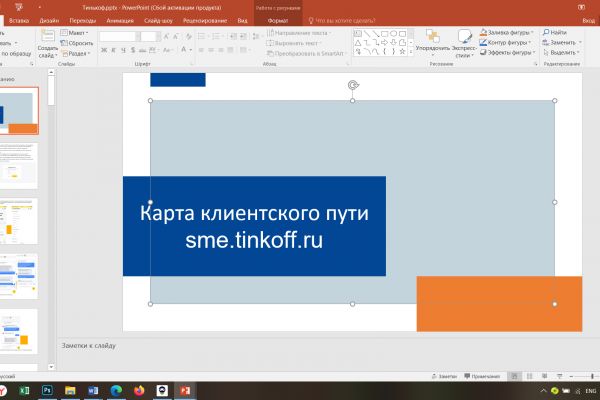Viewport: 600px width, 400px height.
Task: Decrease the font size
Action: [176, 36]
